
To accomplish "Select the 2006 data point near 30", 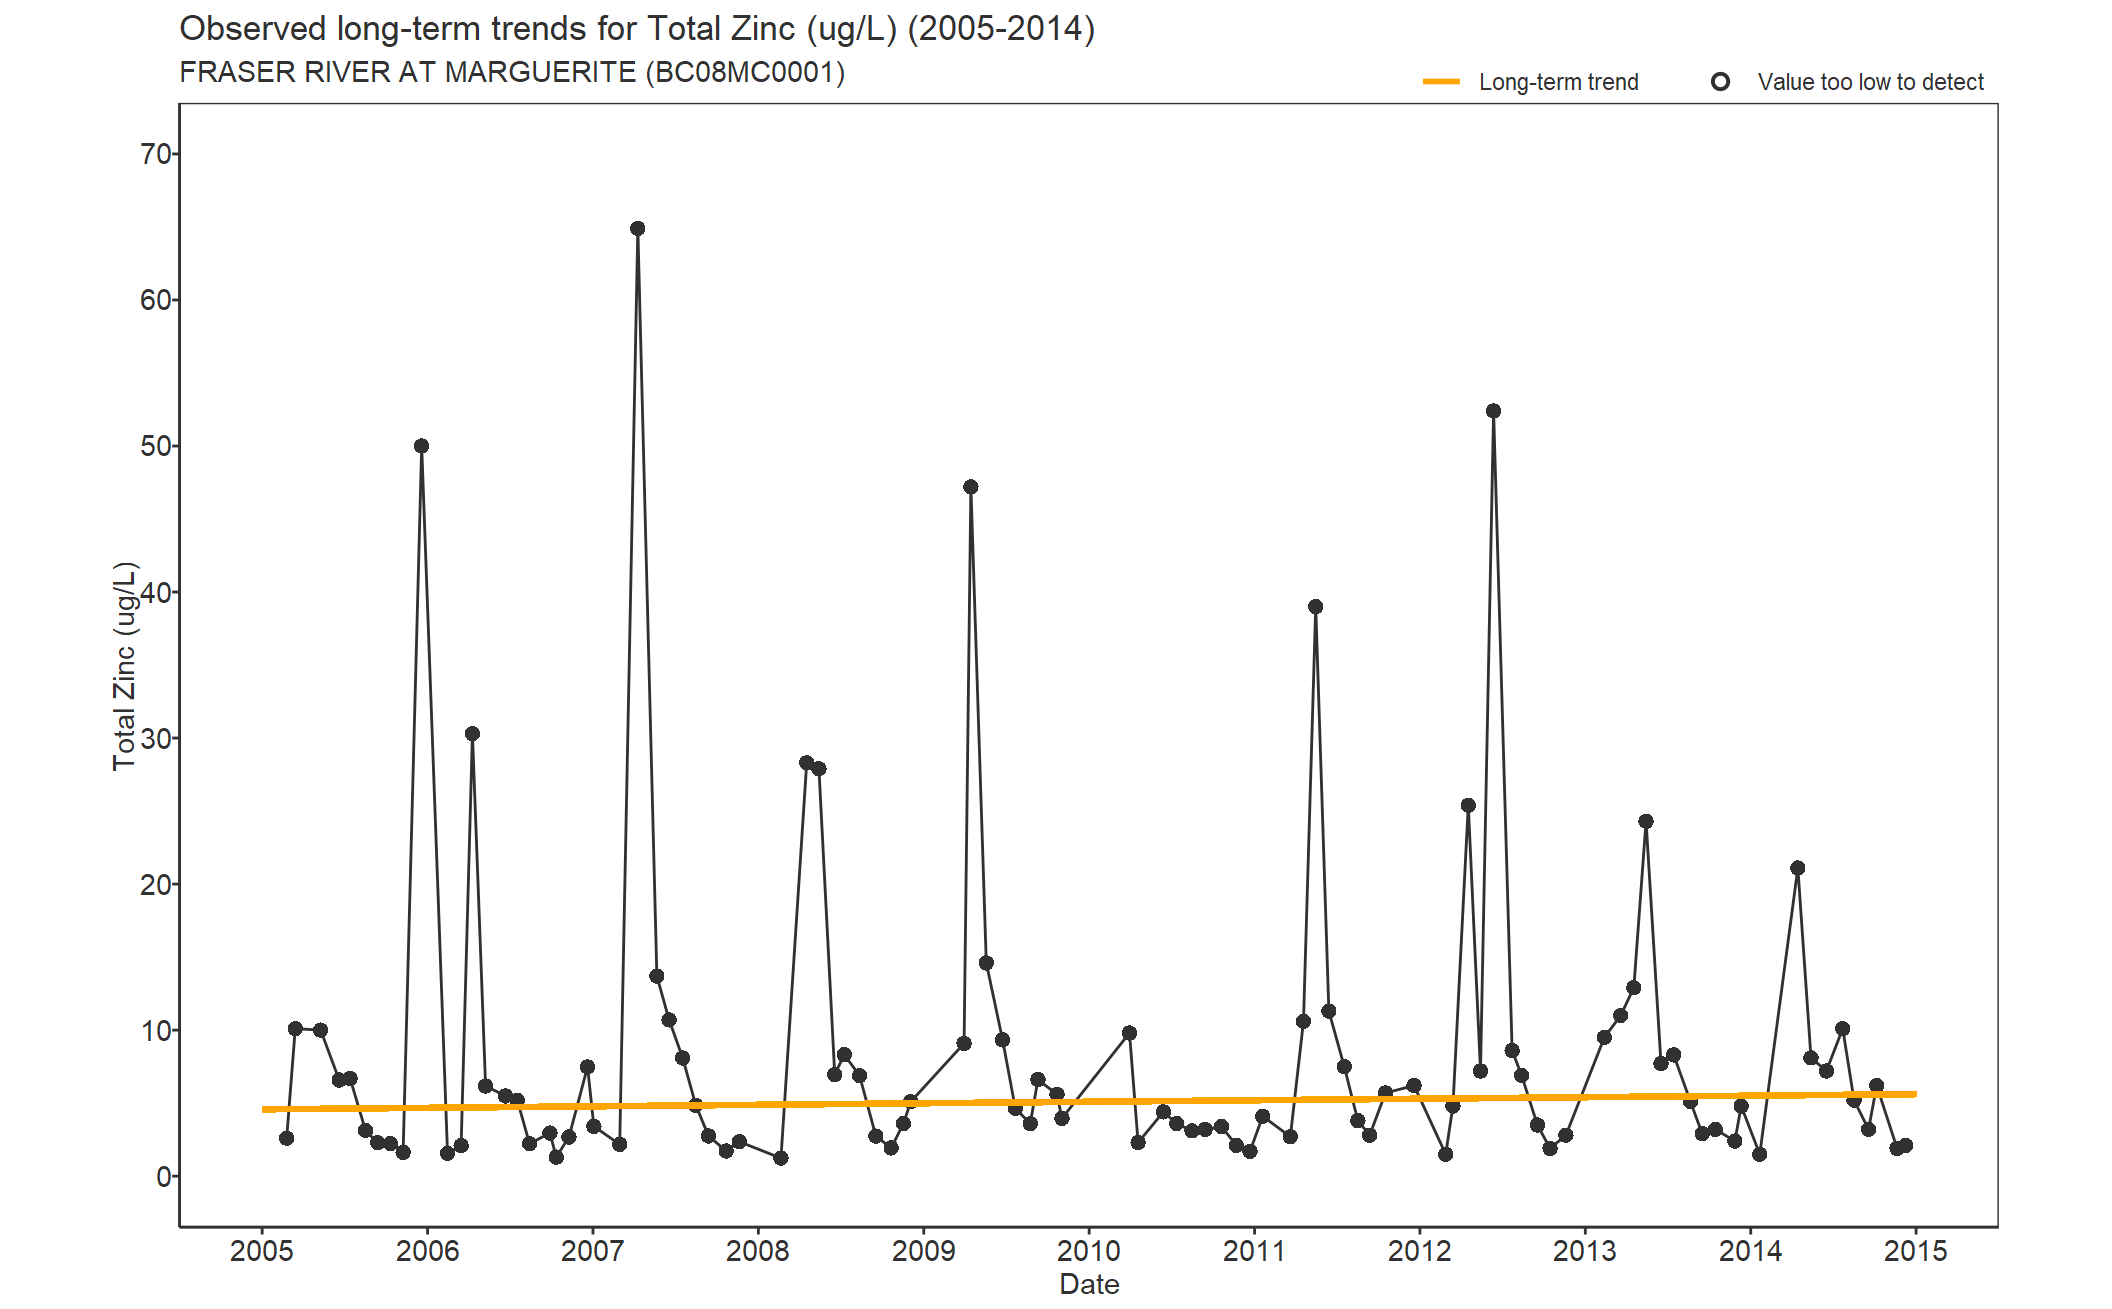I will (472, 734).
